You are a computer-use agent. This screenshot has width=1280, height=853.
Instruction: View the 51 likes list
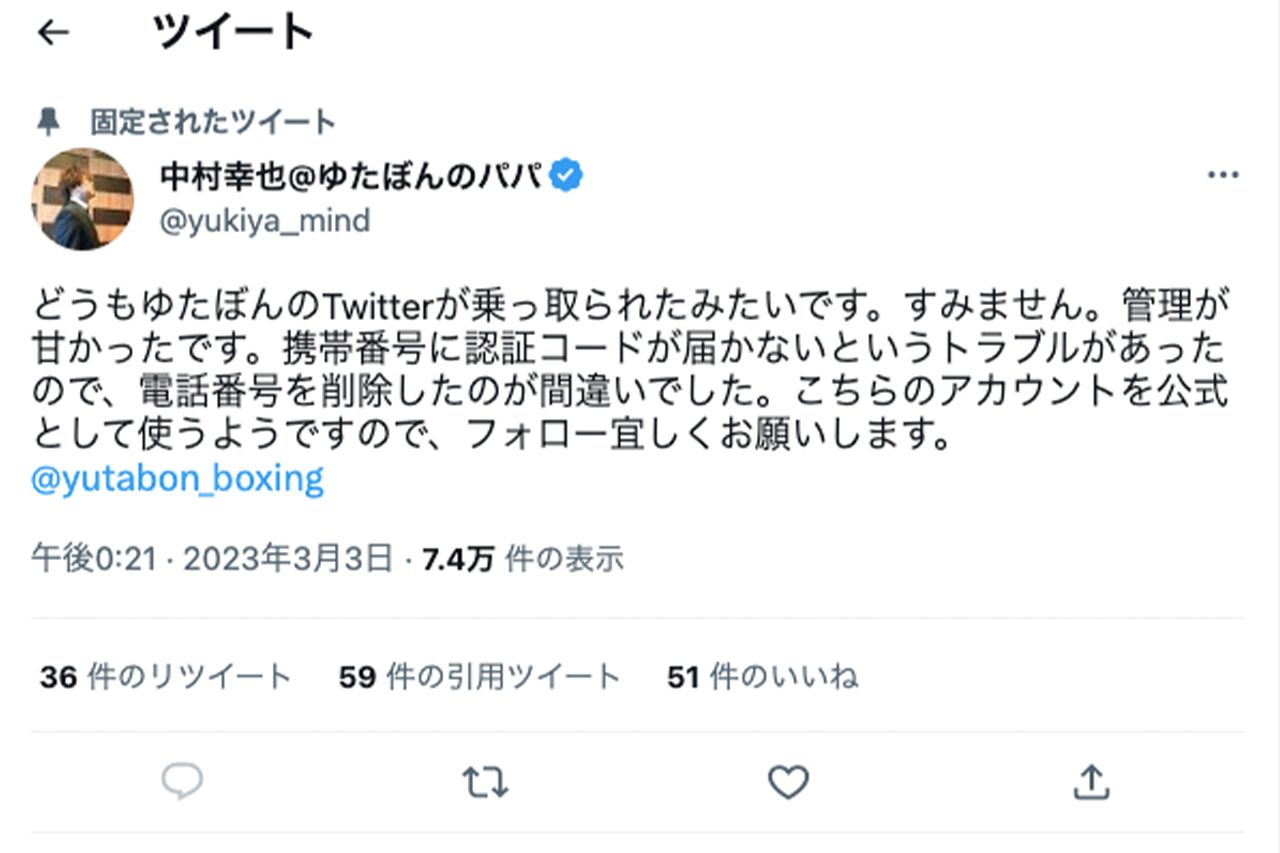point(762,676)
